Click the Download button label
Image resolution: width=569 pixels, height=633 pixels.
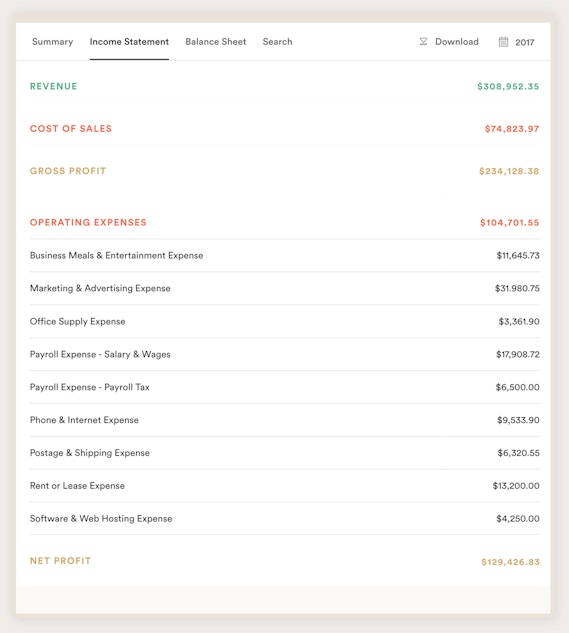tap(457, 42)
